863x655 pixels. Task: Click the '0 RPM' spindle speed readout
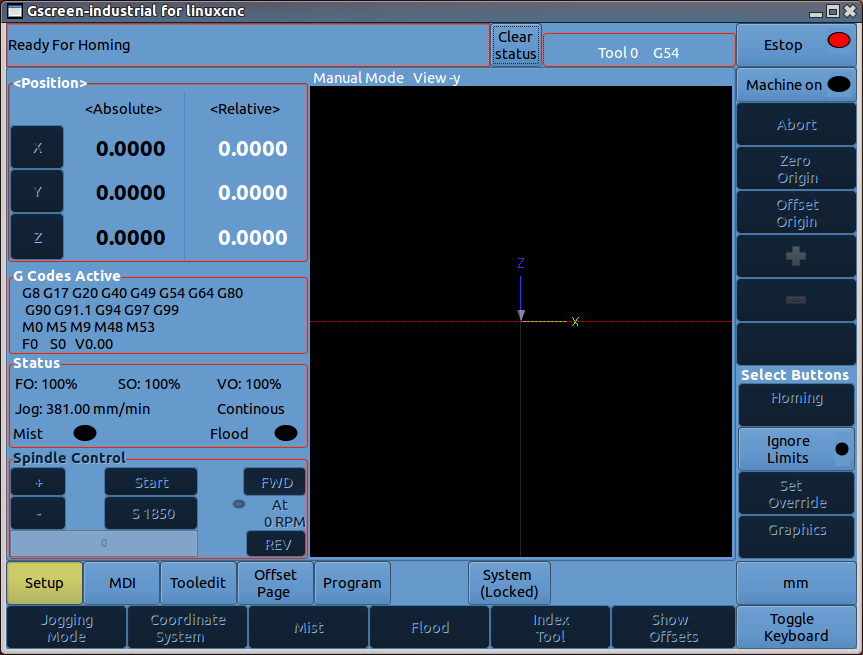285,522
